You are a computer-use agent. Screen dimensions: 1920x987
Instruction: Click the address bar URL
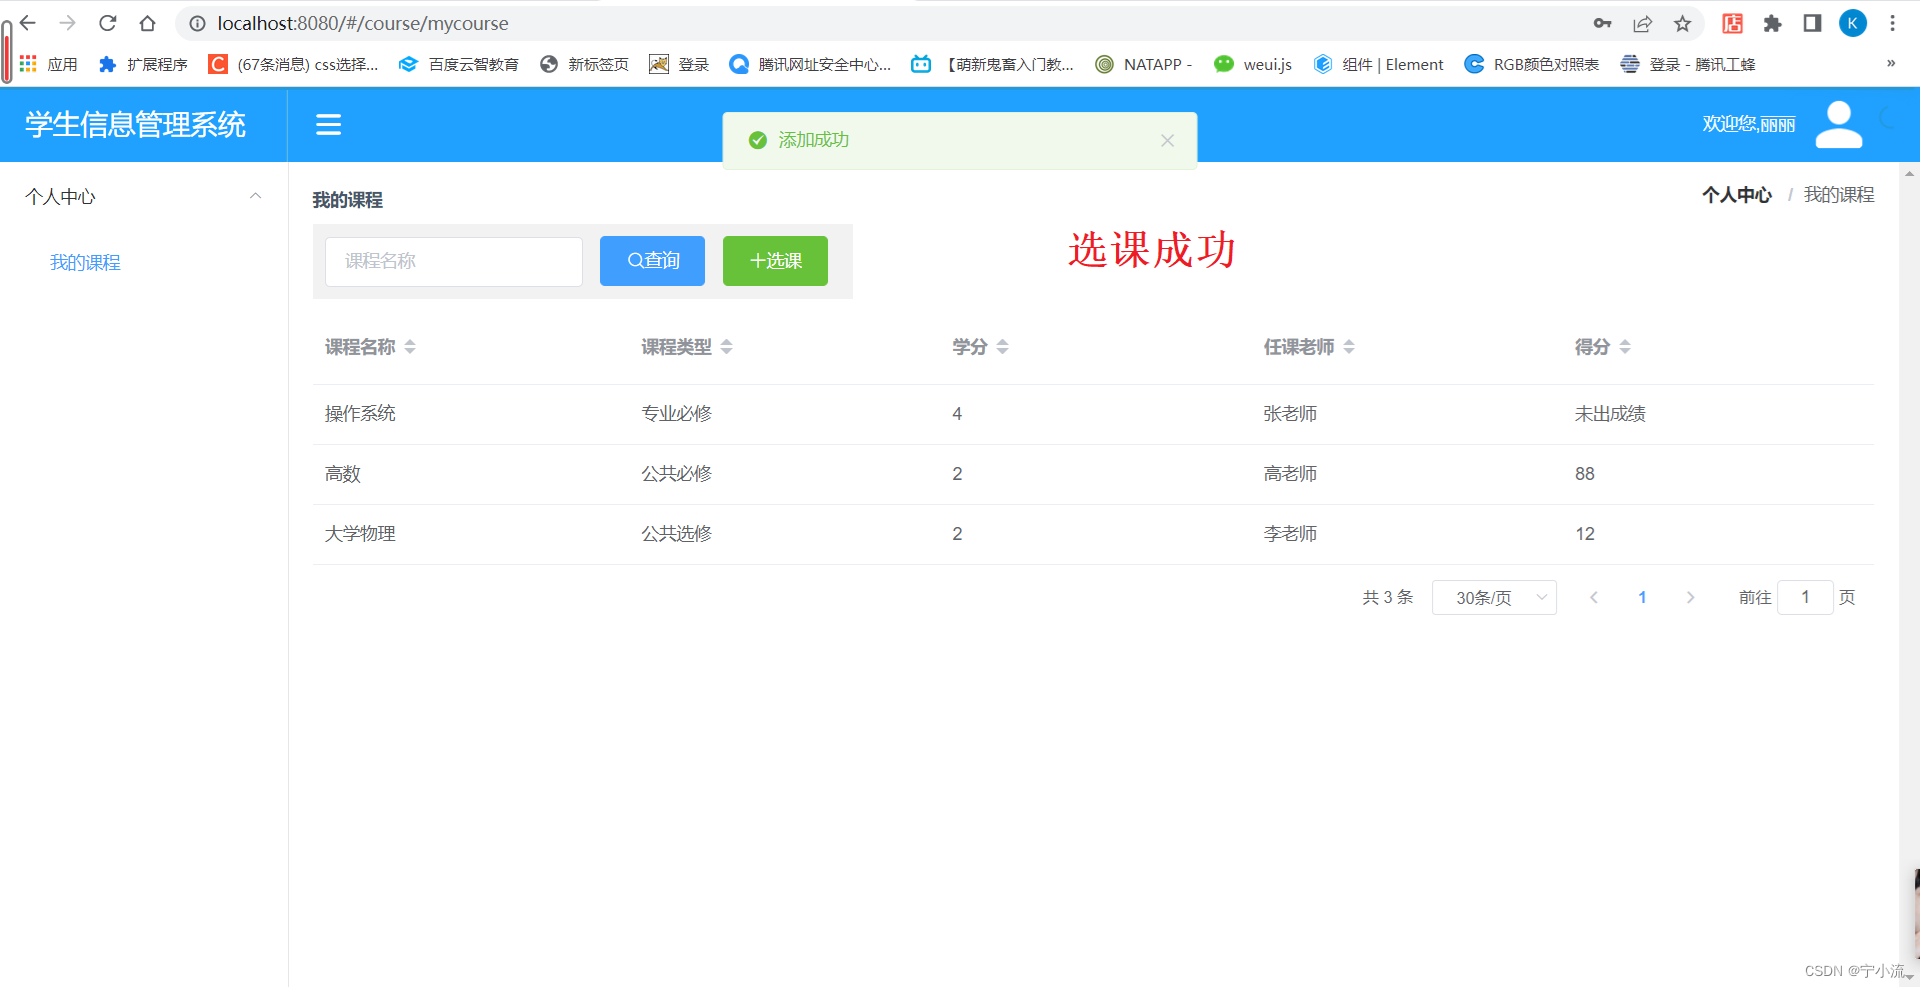(363, 23)
